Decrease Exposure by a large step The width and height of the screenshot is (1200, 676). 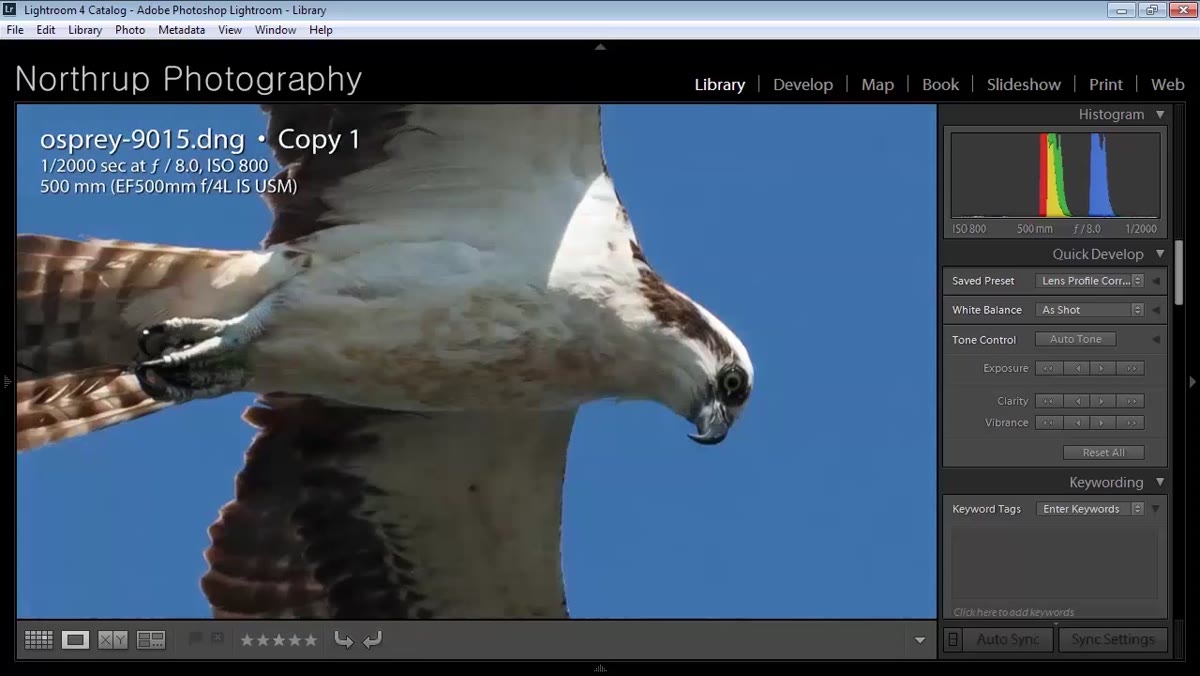(1048, 368)
